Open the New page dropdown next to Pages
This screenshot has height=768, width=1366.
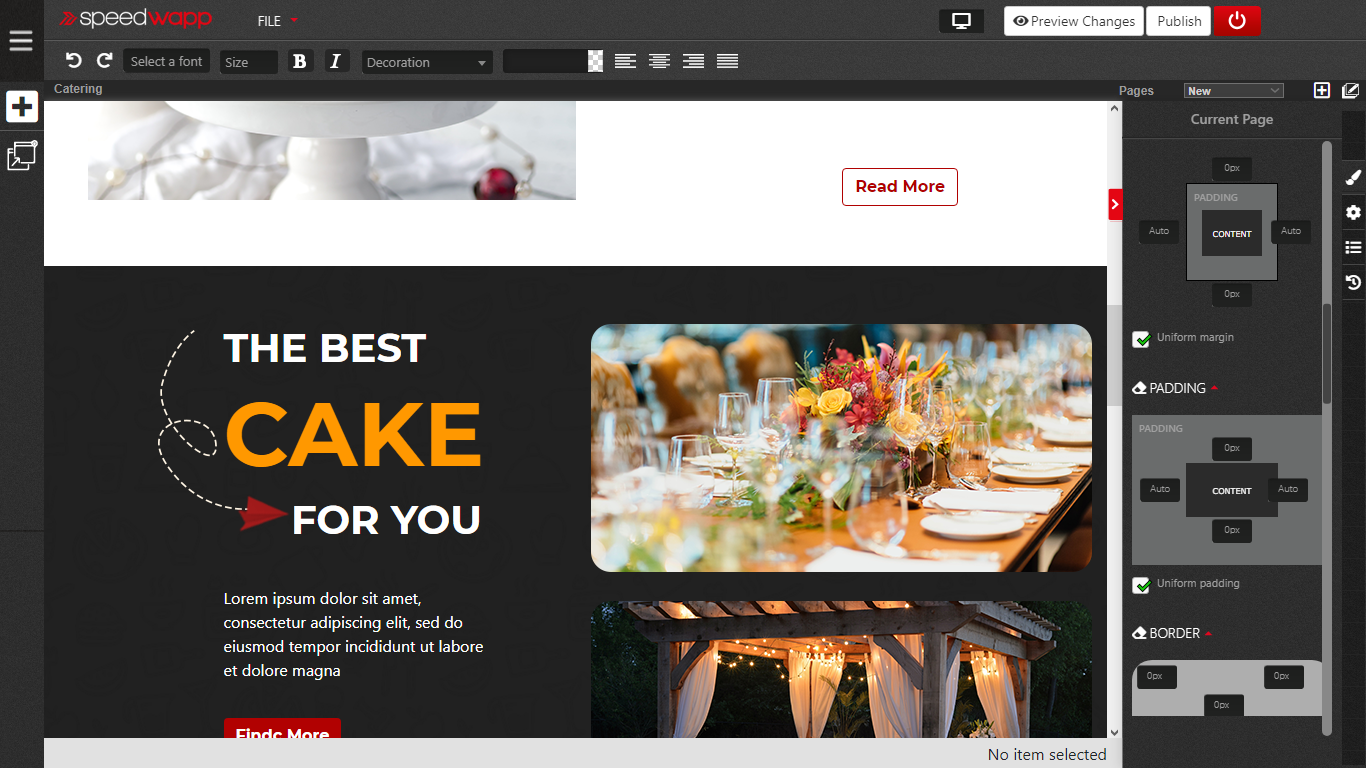click(x=1233, y=89)
